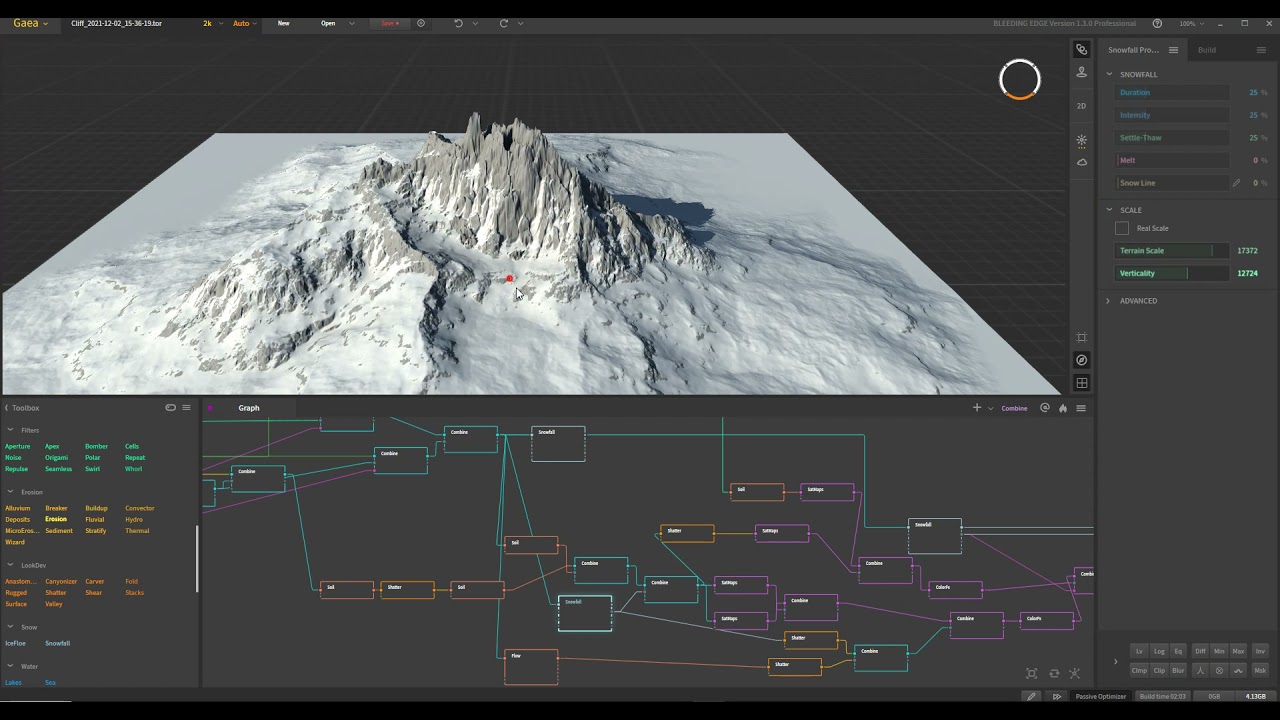
Task: Click the frame-selection icon in viewport sidebar
Action: click(1081, 338)
